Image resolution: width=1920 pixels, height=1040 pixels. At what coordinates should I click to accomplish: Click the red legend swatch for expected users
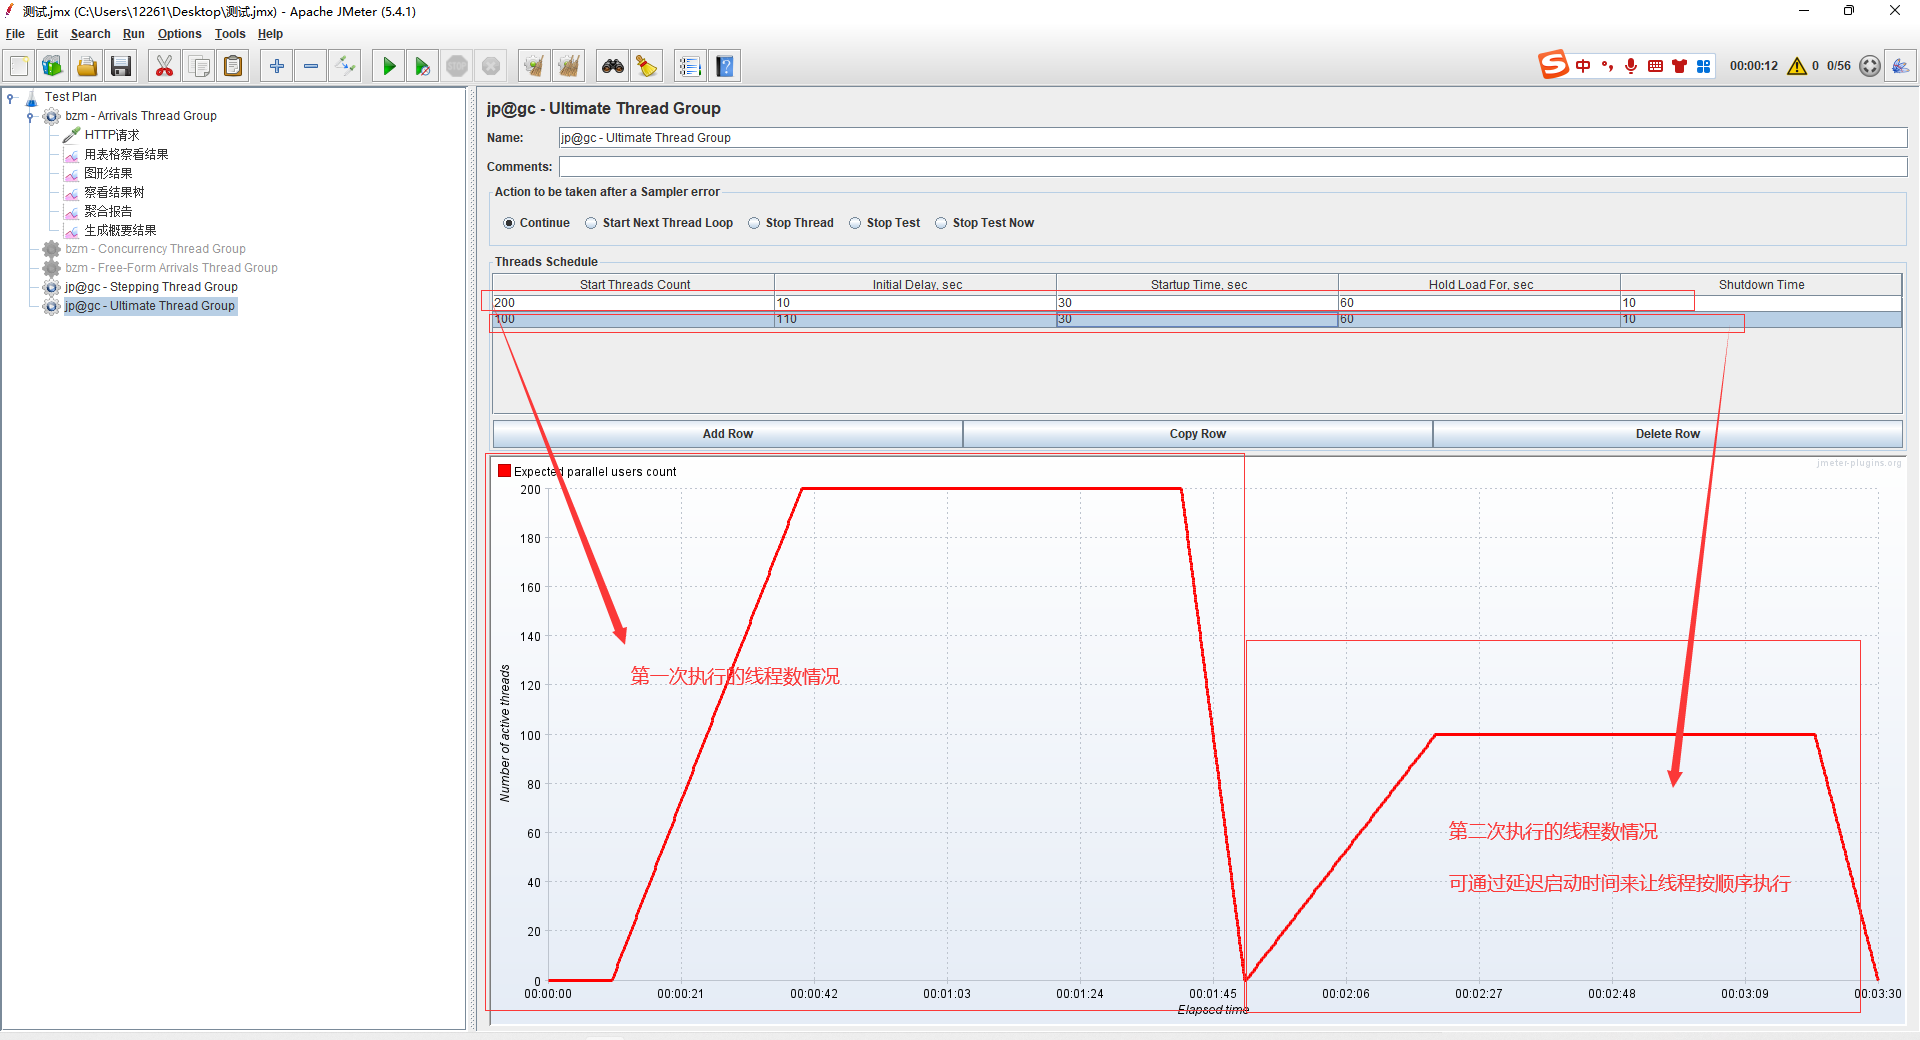point(505,471)
